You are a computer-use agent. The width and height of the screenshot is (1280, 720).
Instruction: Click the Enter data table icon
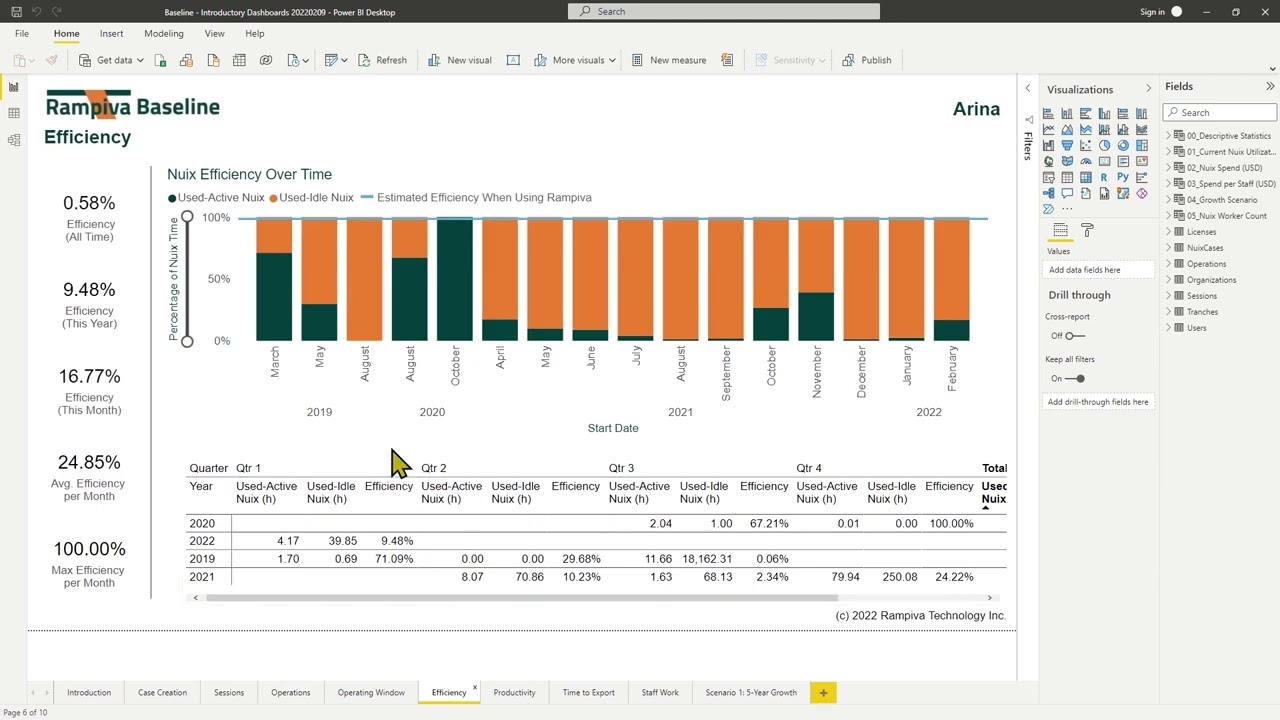click(239, 60)
